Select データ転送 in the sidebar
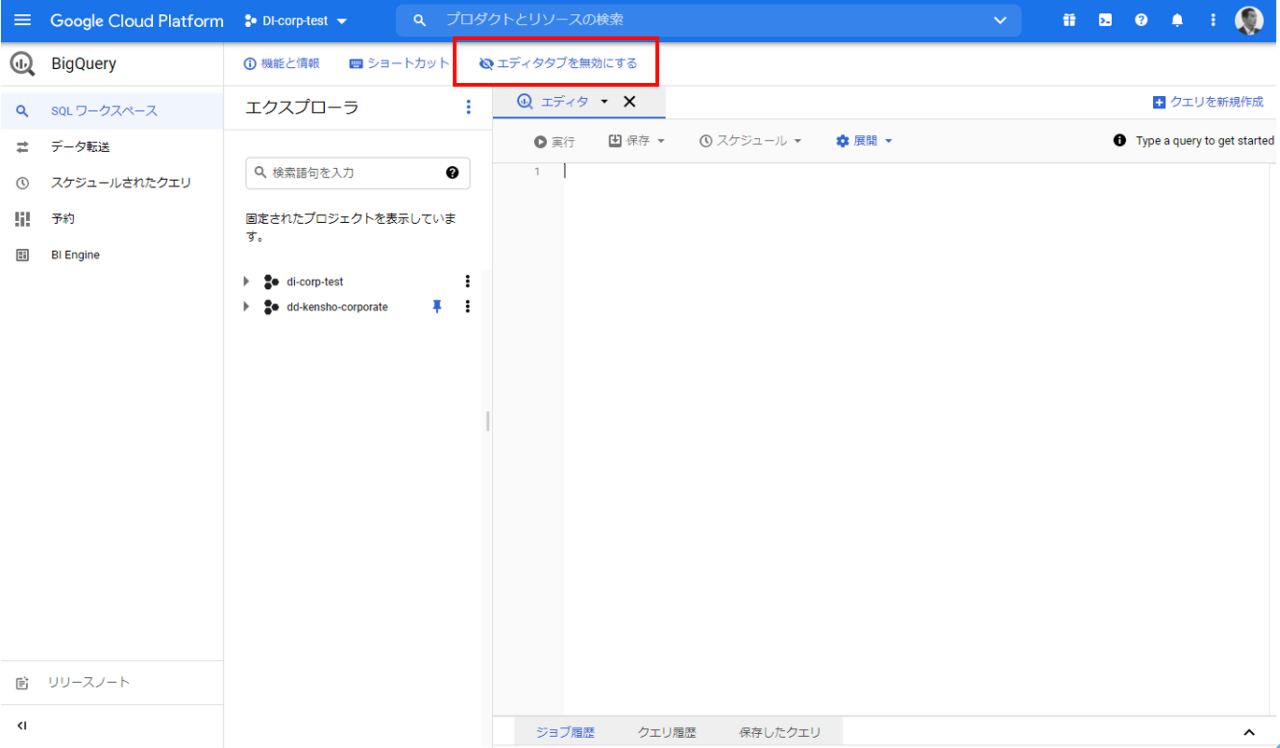The height and width of the screenshot is (748, 1280). pos(80,147)
